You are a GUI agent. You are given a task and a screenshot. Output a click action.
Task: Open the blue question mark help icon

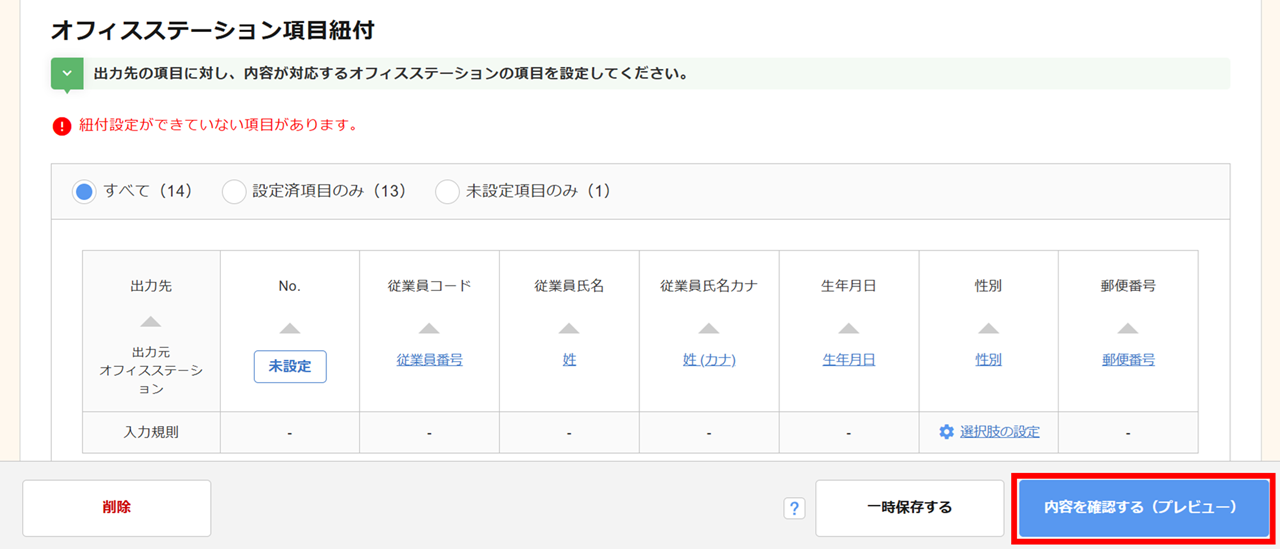coord(794,508)
